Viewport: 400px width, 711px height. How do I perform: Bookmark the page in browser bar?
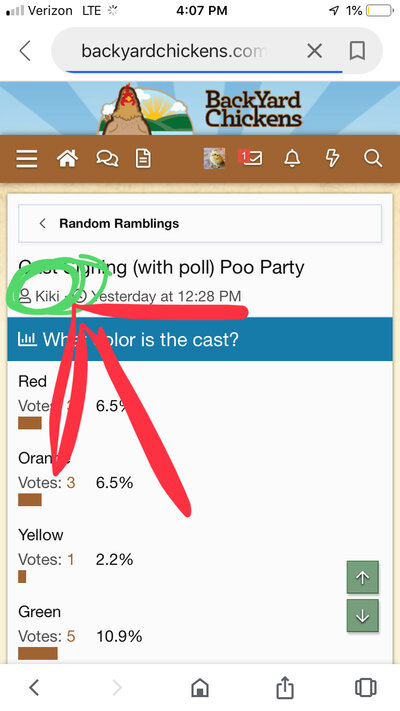click(x=357, y=51)
